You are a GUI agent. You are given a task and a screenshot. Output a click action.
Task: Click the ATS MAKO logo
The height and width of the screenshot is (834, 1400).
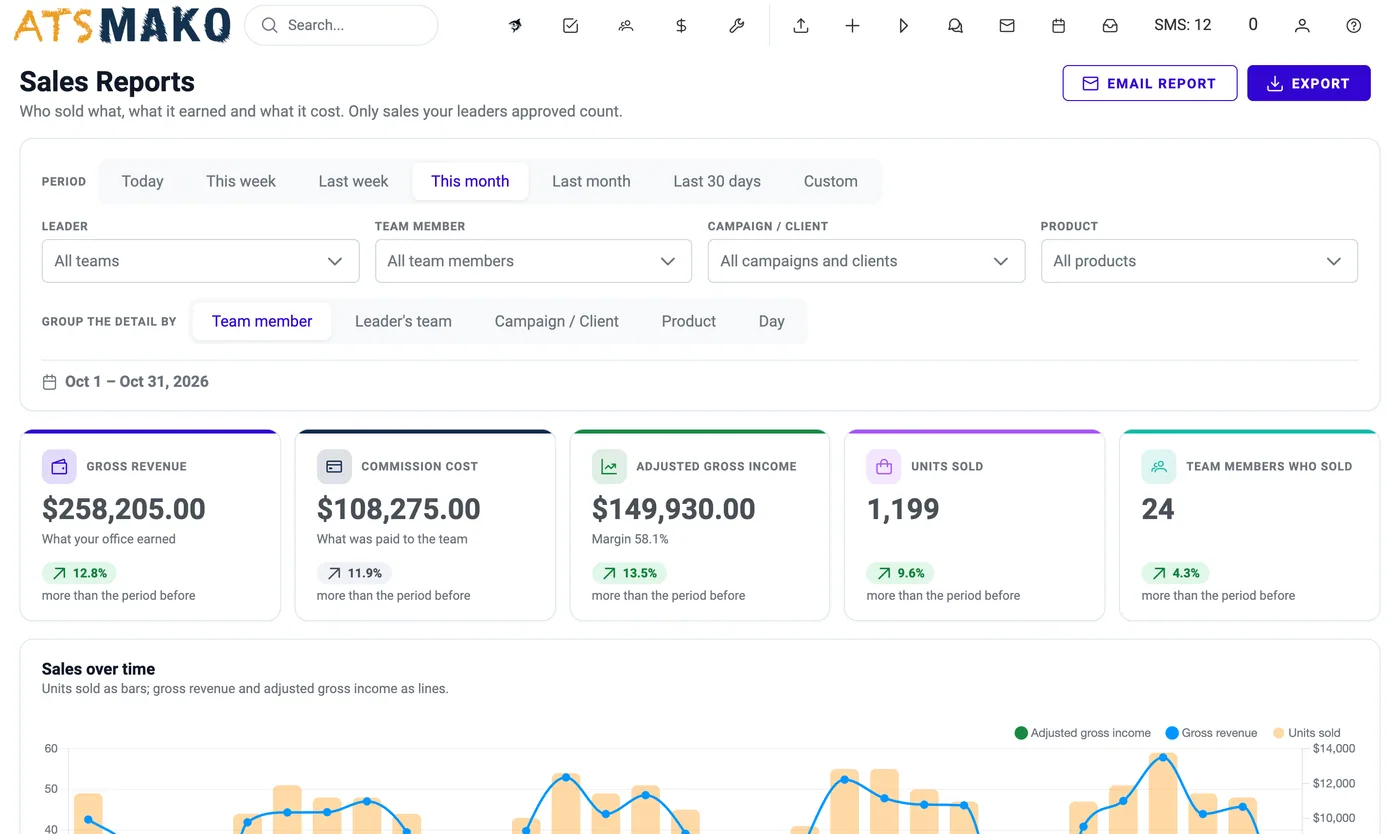pos(122,26)
